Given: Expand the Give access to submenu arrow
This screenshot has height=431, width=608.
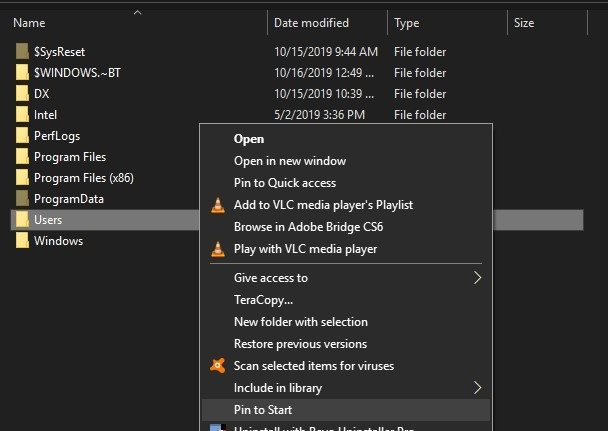Looking at the screenshot, I should coord(477,278).
